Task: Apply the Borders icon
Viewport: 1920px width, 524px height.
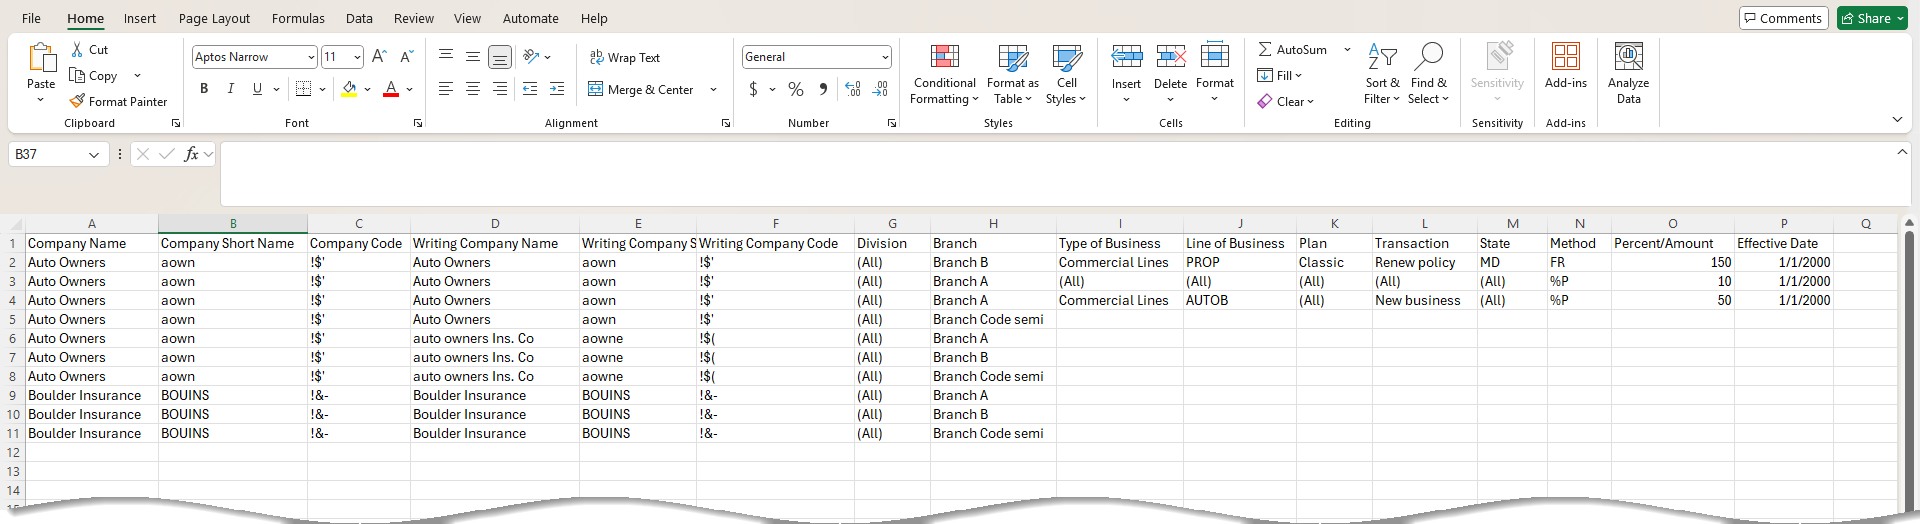Action: tap(304, 89)
